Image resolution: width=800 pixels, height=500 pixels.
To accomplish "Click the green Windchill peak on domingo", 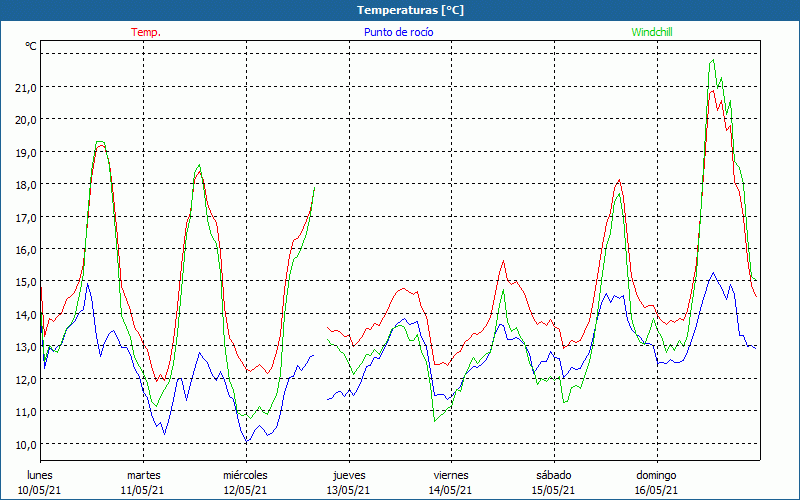I will (713, 60).
